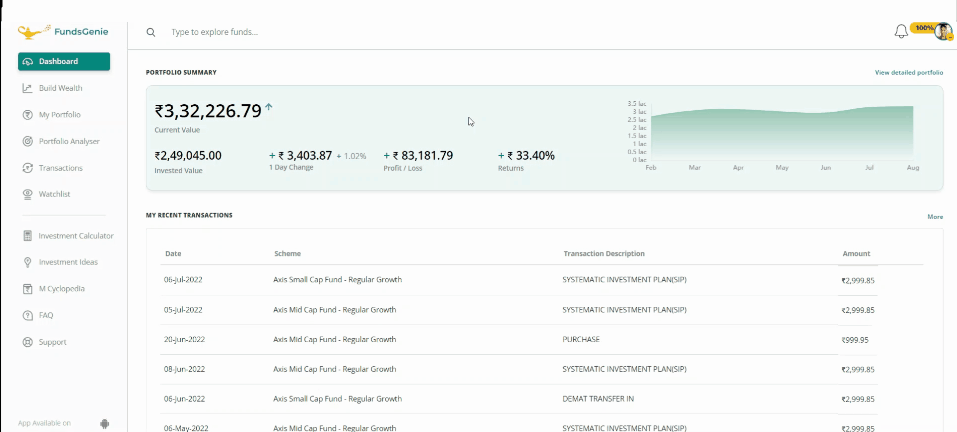Click the Dashboard gauge icon
The image size is (957, 432).
(x=27, y=62)
